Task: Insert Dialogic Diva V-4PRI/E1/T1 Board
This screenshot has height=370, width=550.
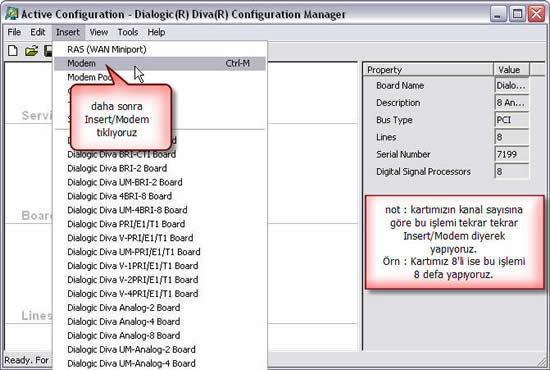Action: 160,294
